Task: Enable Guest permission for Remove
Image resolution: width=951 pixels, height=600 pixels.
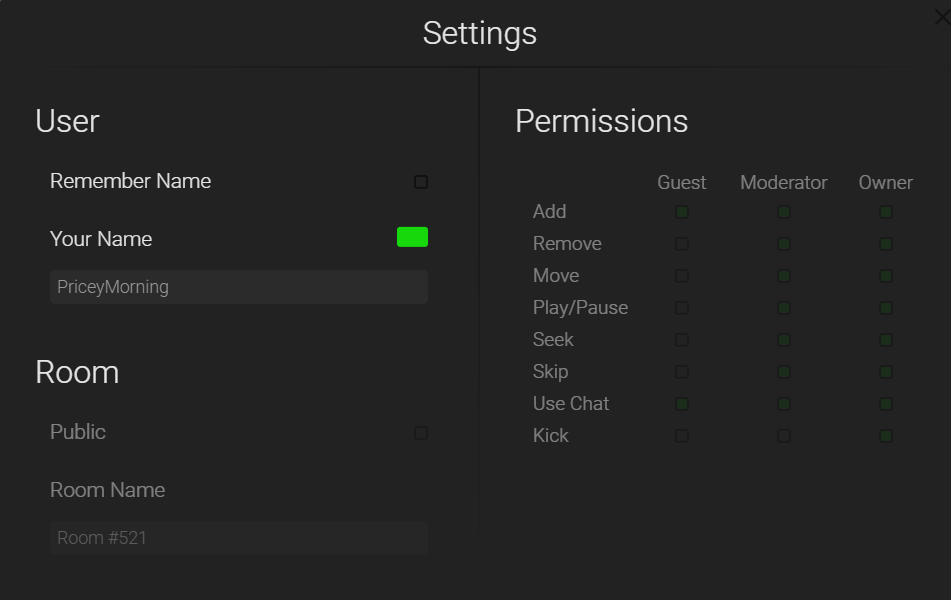Action: click(682, 244)
